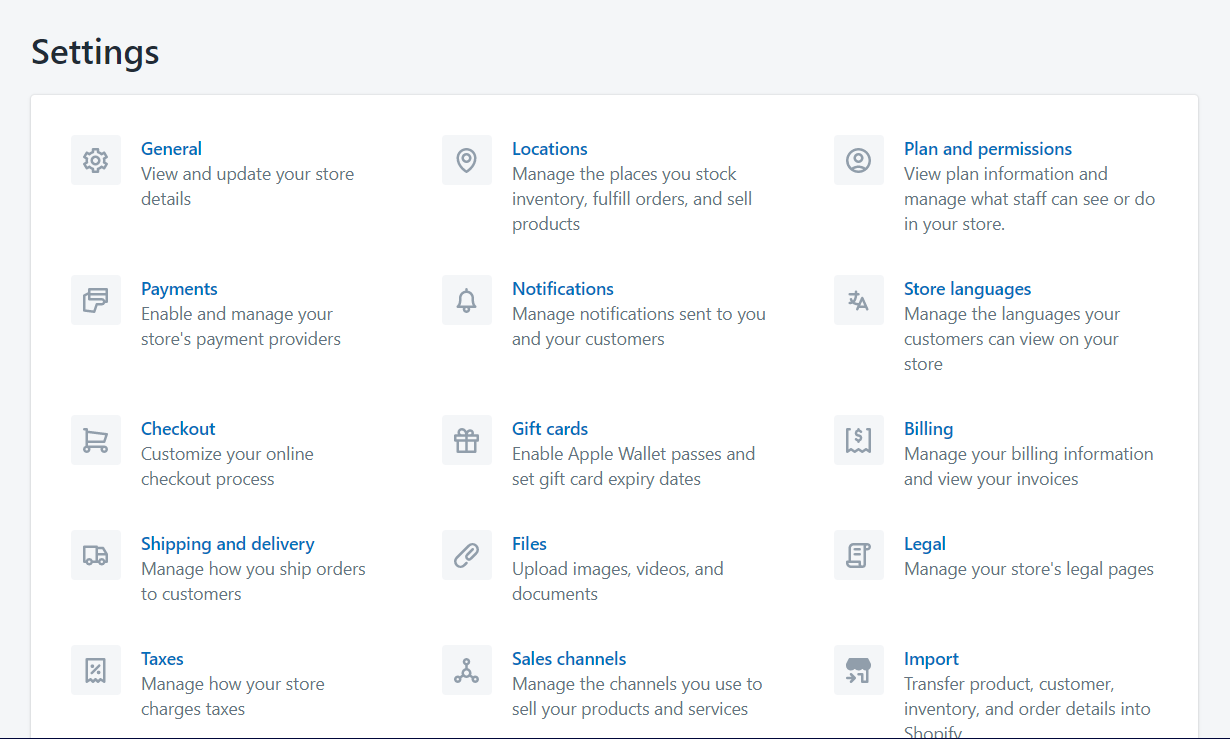Click the Taxes percent receipt icon
1230x739 pixels.
96,670
